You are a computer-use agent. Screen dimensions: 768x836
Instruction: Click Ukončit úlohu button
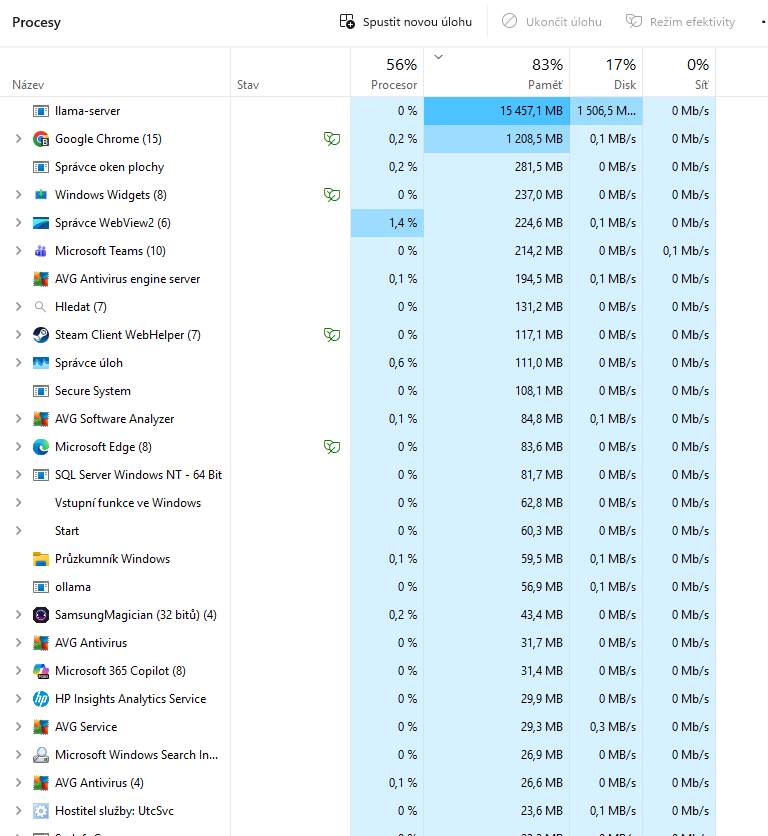coord(552,22)
